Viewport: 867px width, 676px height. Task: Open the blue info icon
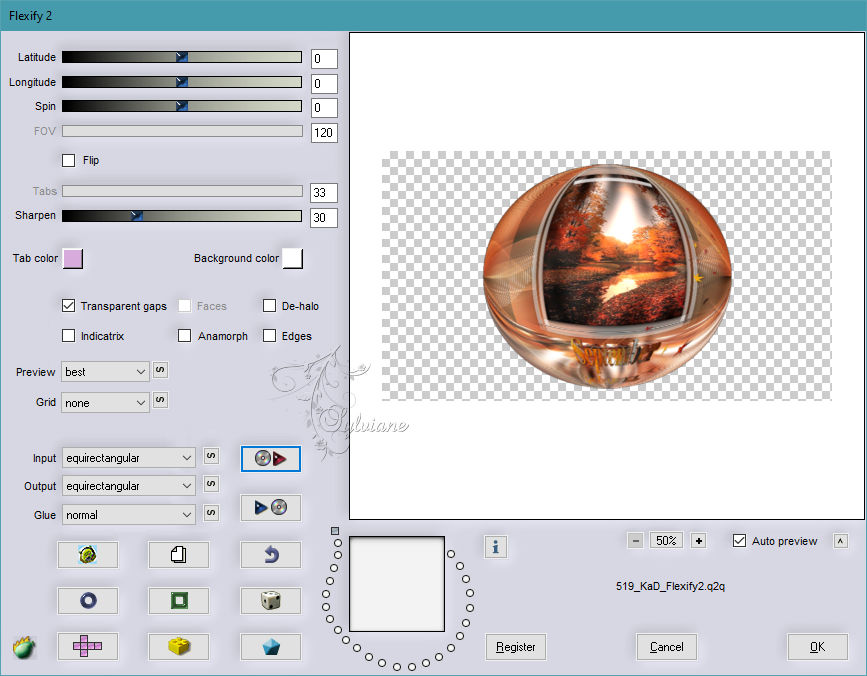click(x=495, y=547)
